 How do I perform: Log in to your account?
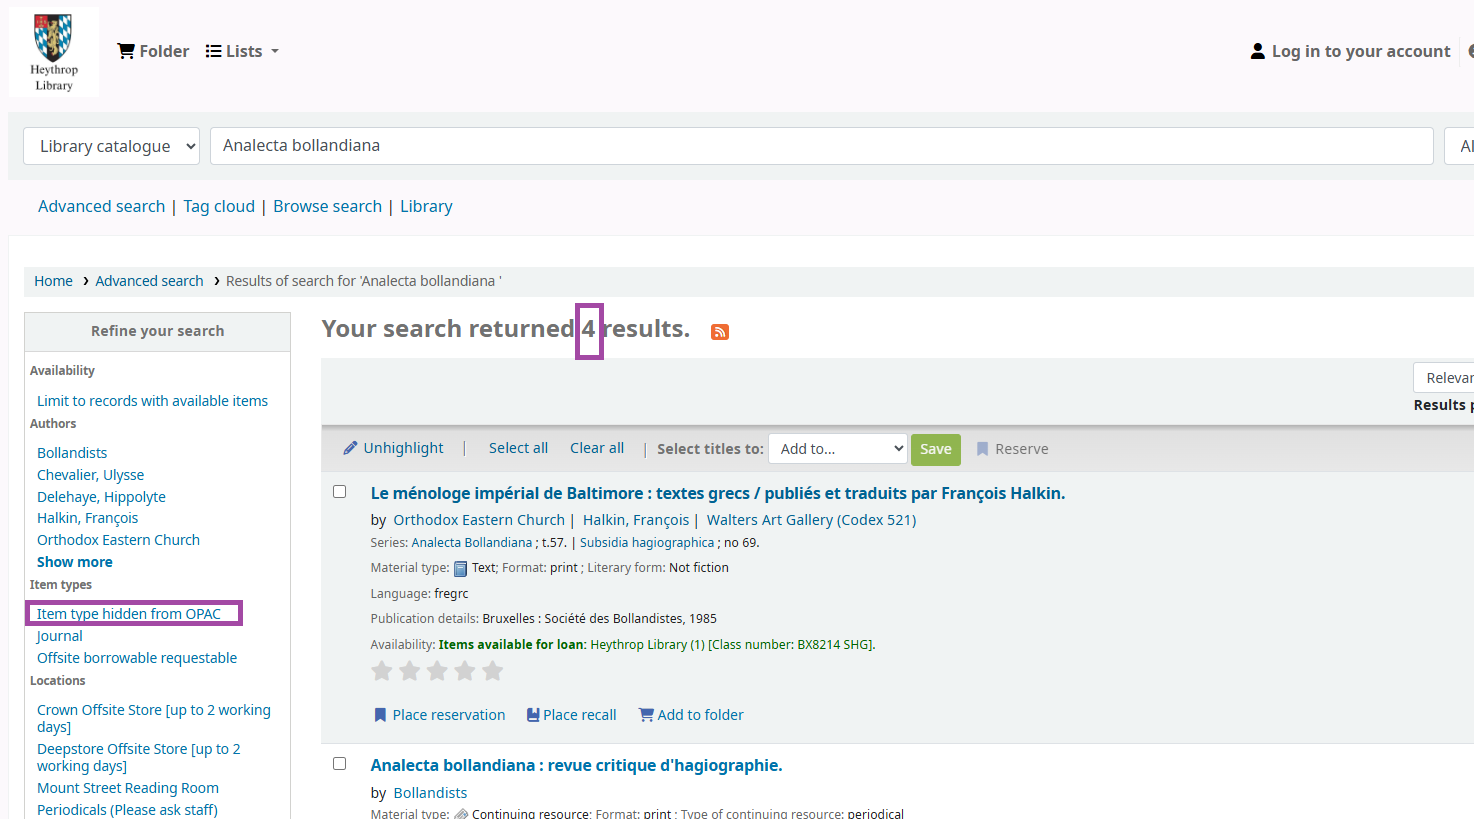point(1350,51)
